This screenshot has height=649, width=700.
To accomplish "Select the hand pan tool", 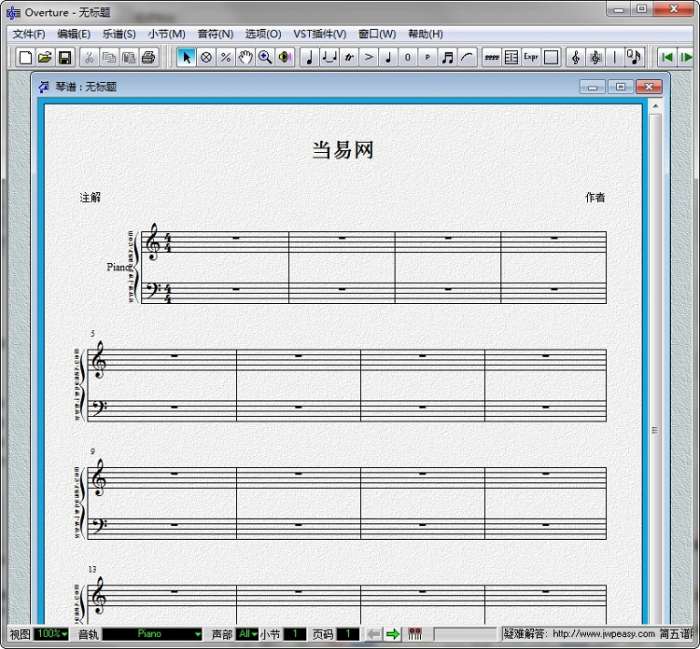I will [245, 58].
